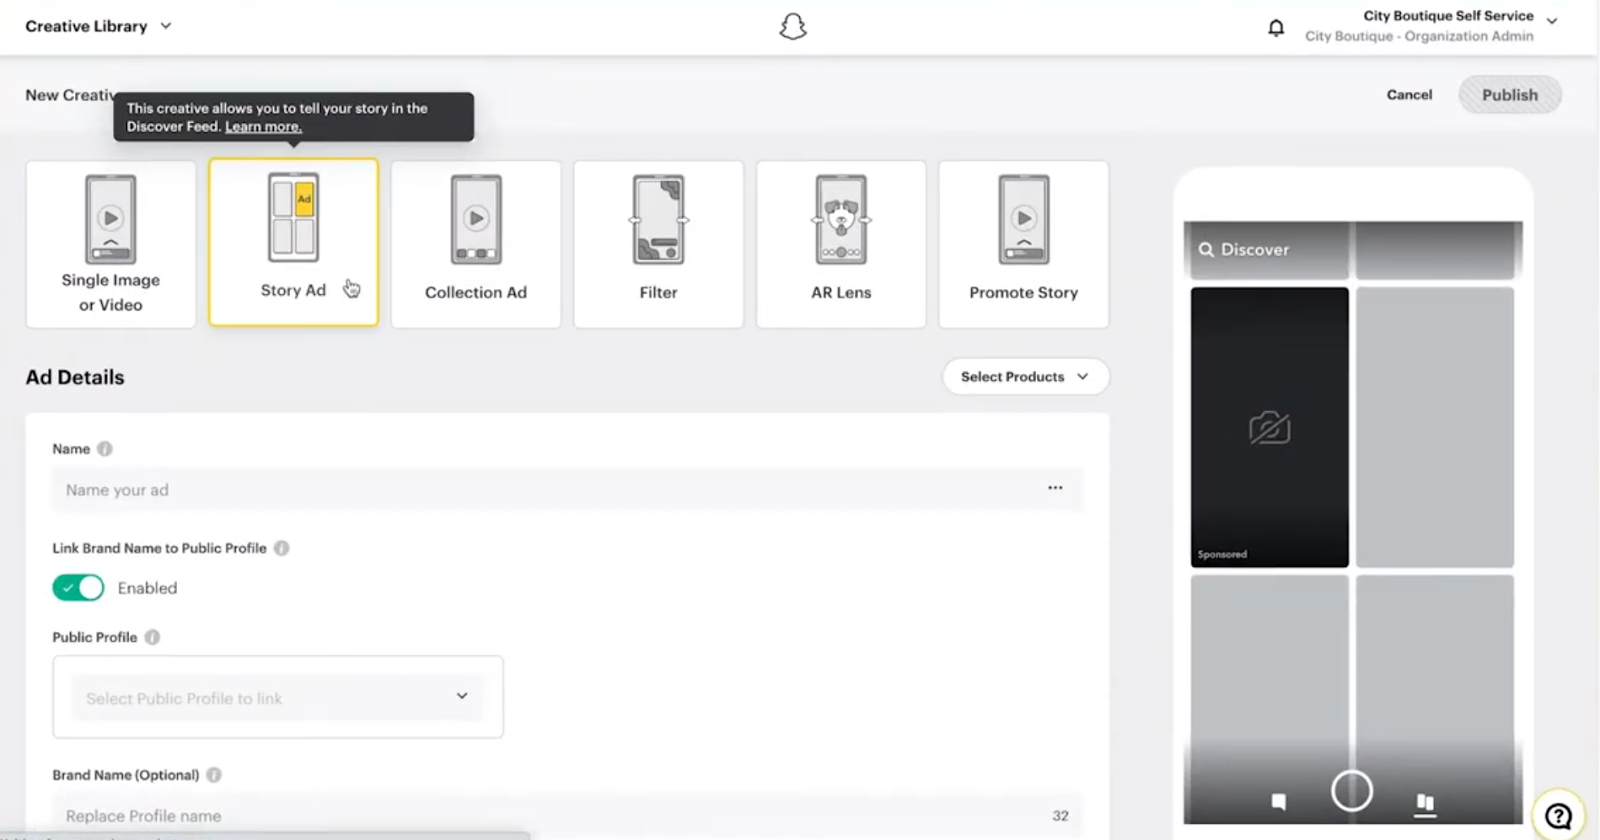Click the info icon next to Public Profile
The image size is (1600, 840).
[152, 637]
